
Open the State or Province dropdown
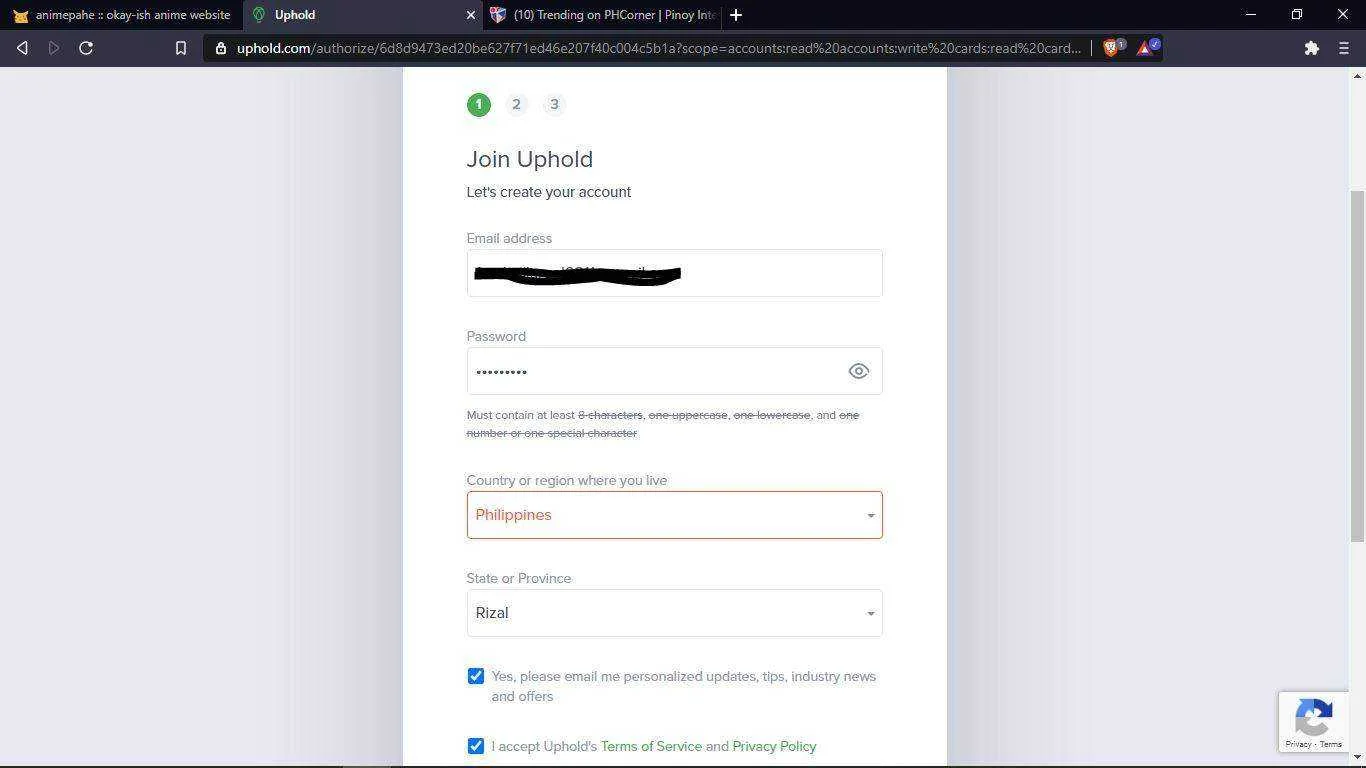674,613
